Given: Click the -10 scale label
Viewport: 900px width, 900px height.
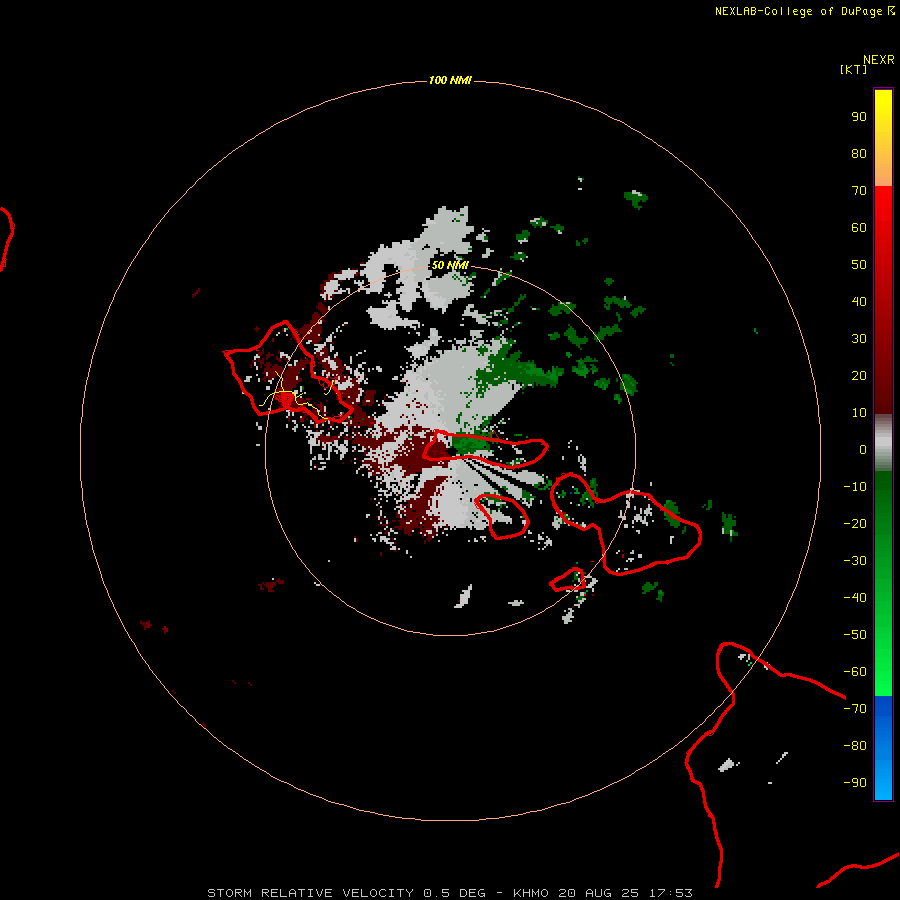Looking at the screenshot, I should tap(855, 487).
